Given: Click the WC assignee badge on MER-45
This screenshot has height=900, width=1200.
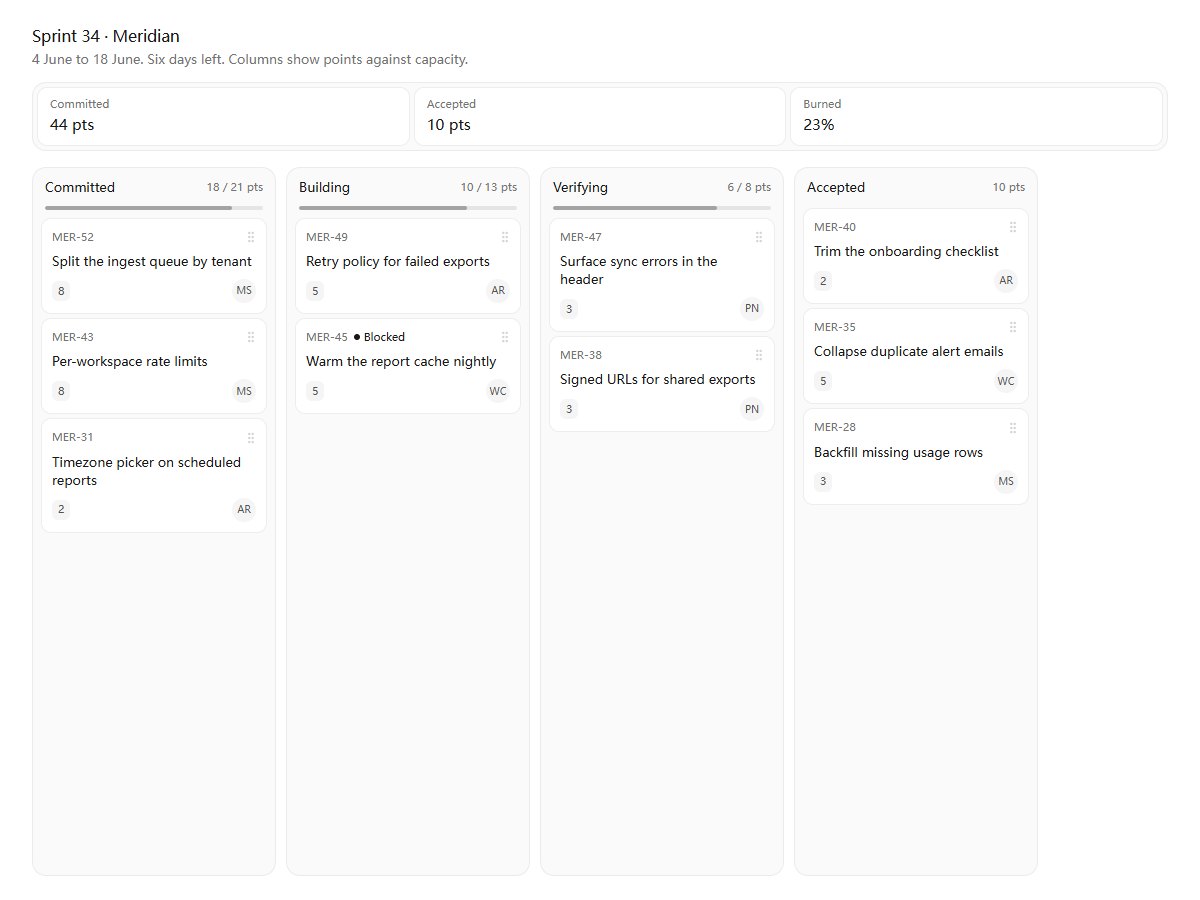Looking at the screenshot, I should click(498, 391).
